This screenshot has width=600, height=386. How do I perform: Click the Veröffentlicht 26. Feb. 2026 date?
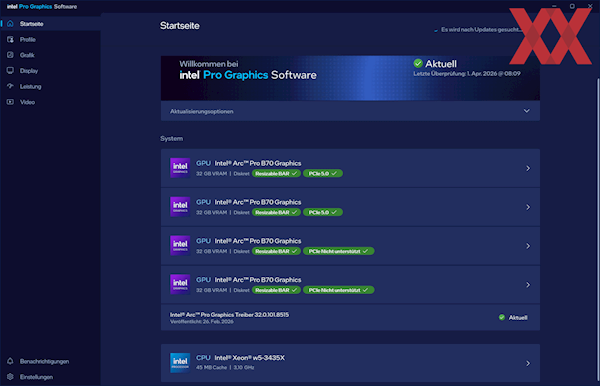[x=202, y=322]
